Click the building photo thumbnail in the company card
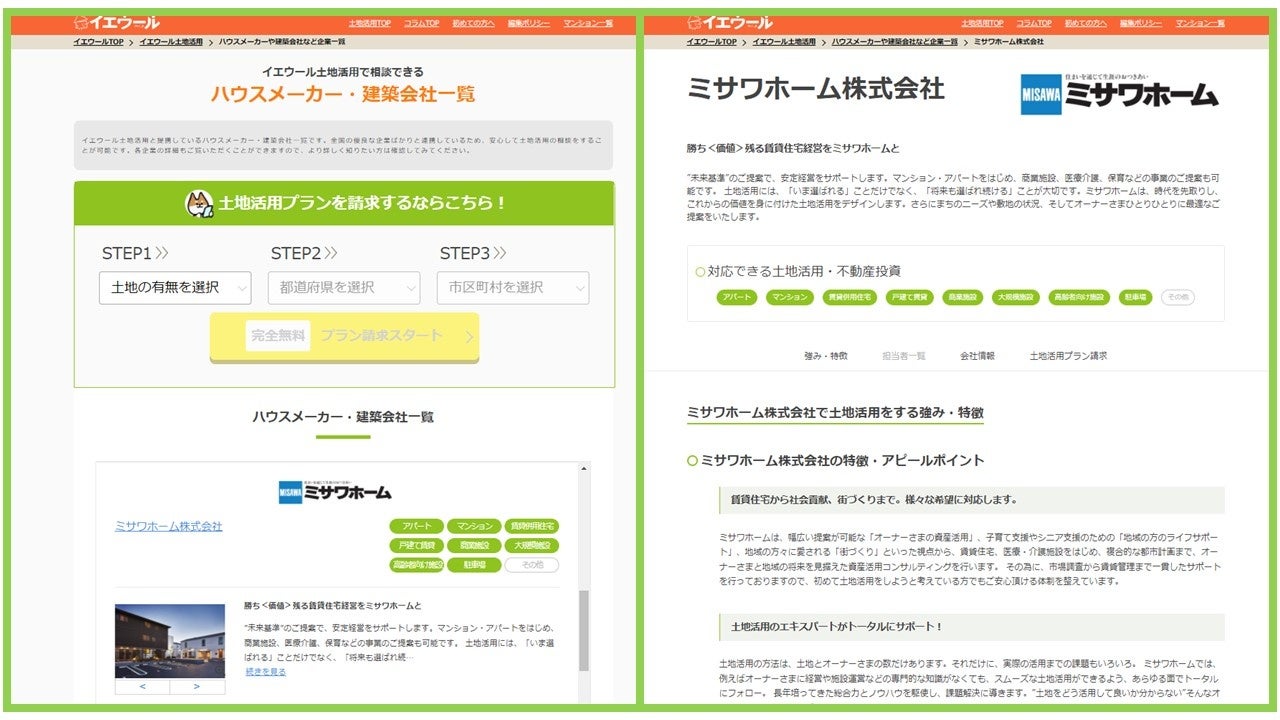The image size is (1280, 720). [170, 641]
